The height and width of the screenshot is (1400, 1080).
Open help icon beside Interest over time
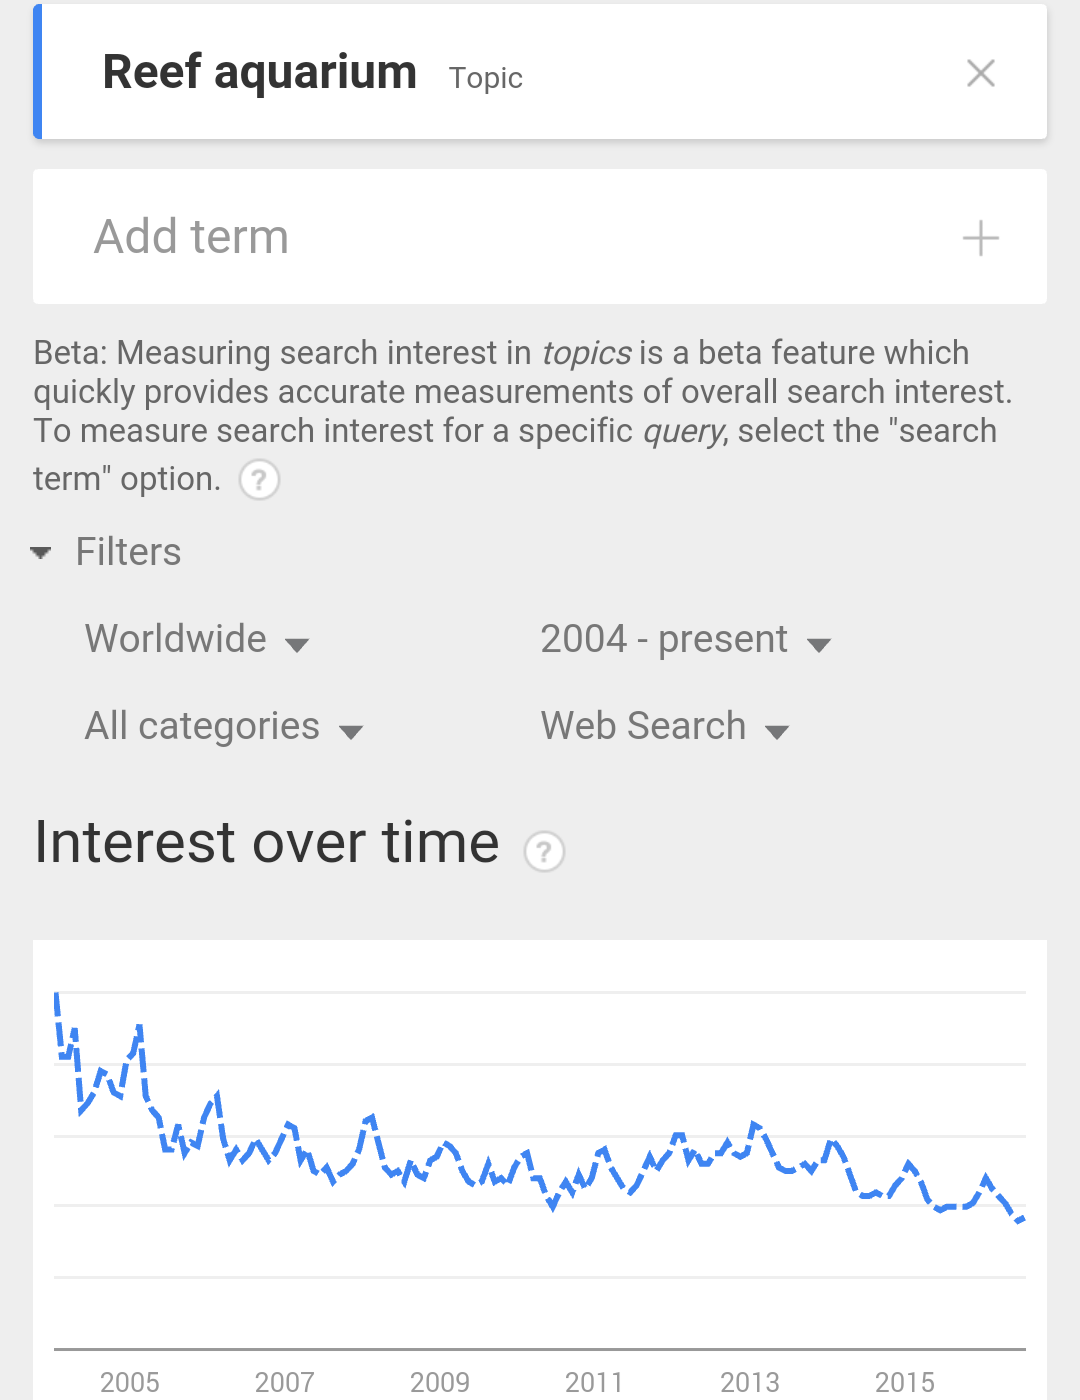544,852
